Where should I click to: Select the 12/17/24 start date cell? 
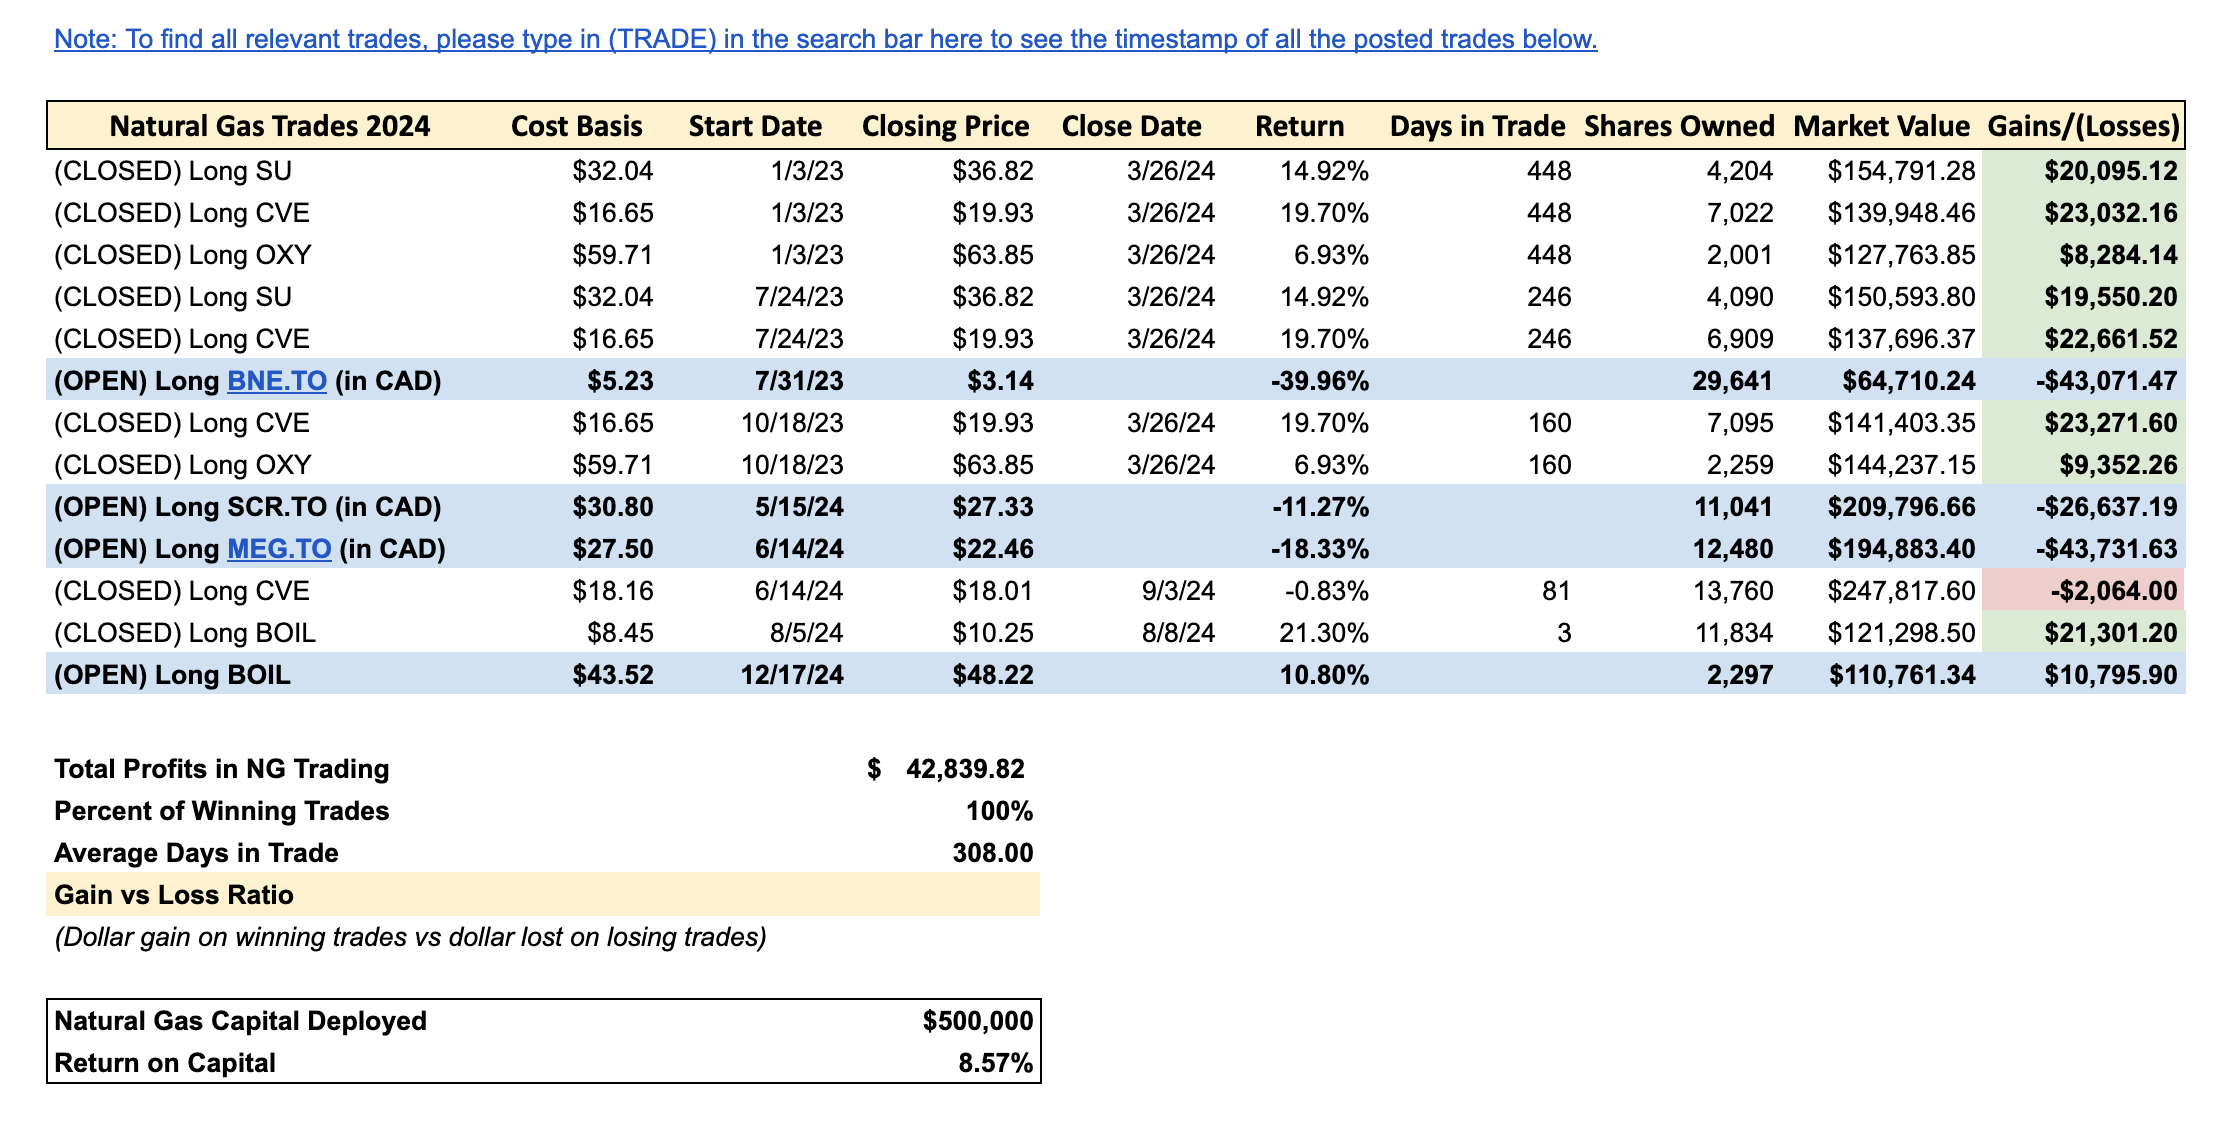tap(792, 675)
